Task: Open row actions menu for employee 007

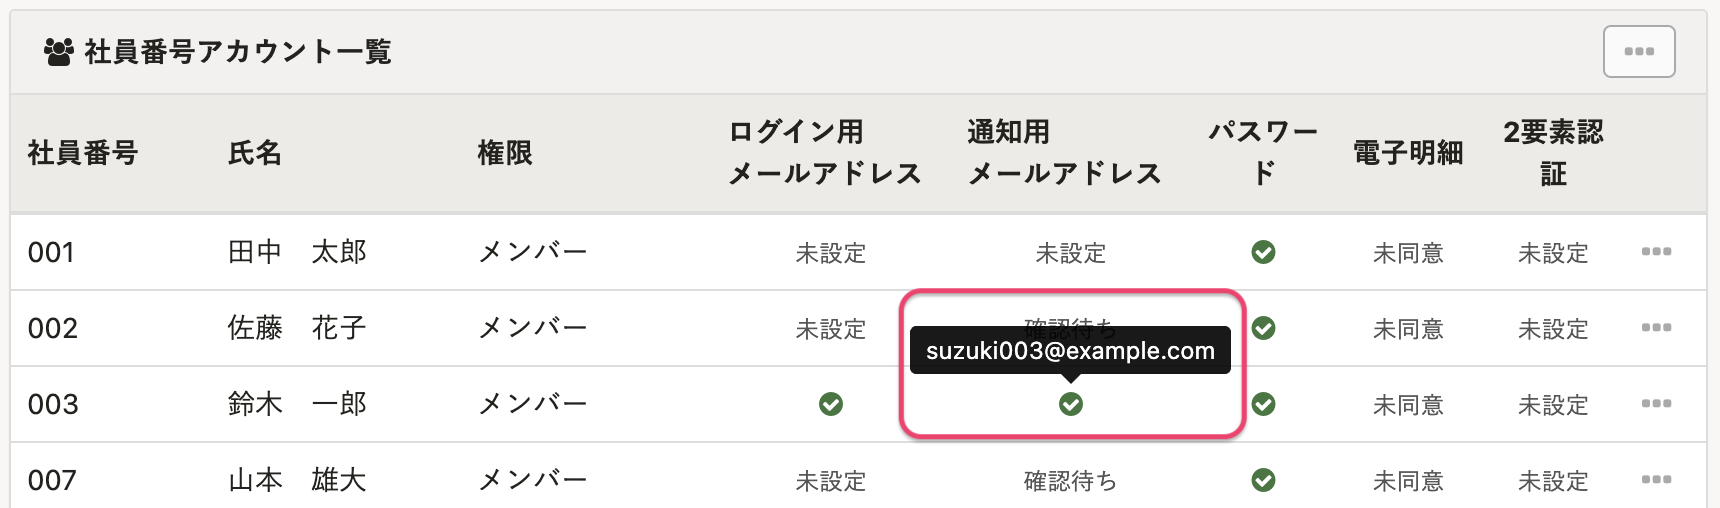Action: click(1656, 480)
